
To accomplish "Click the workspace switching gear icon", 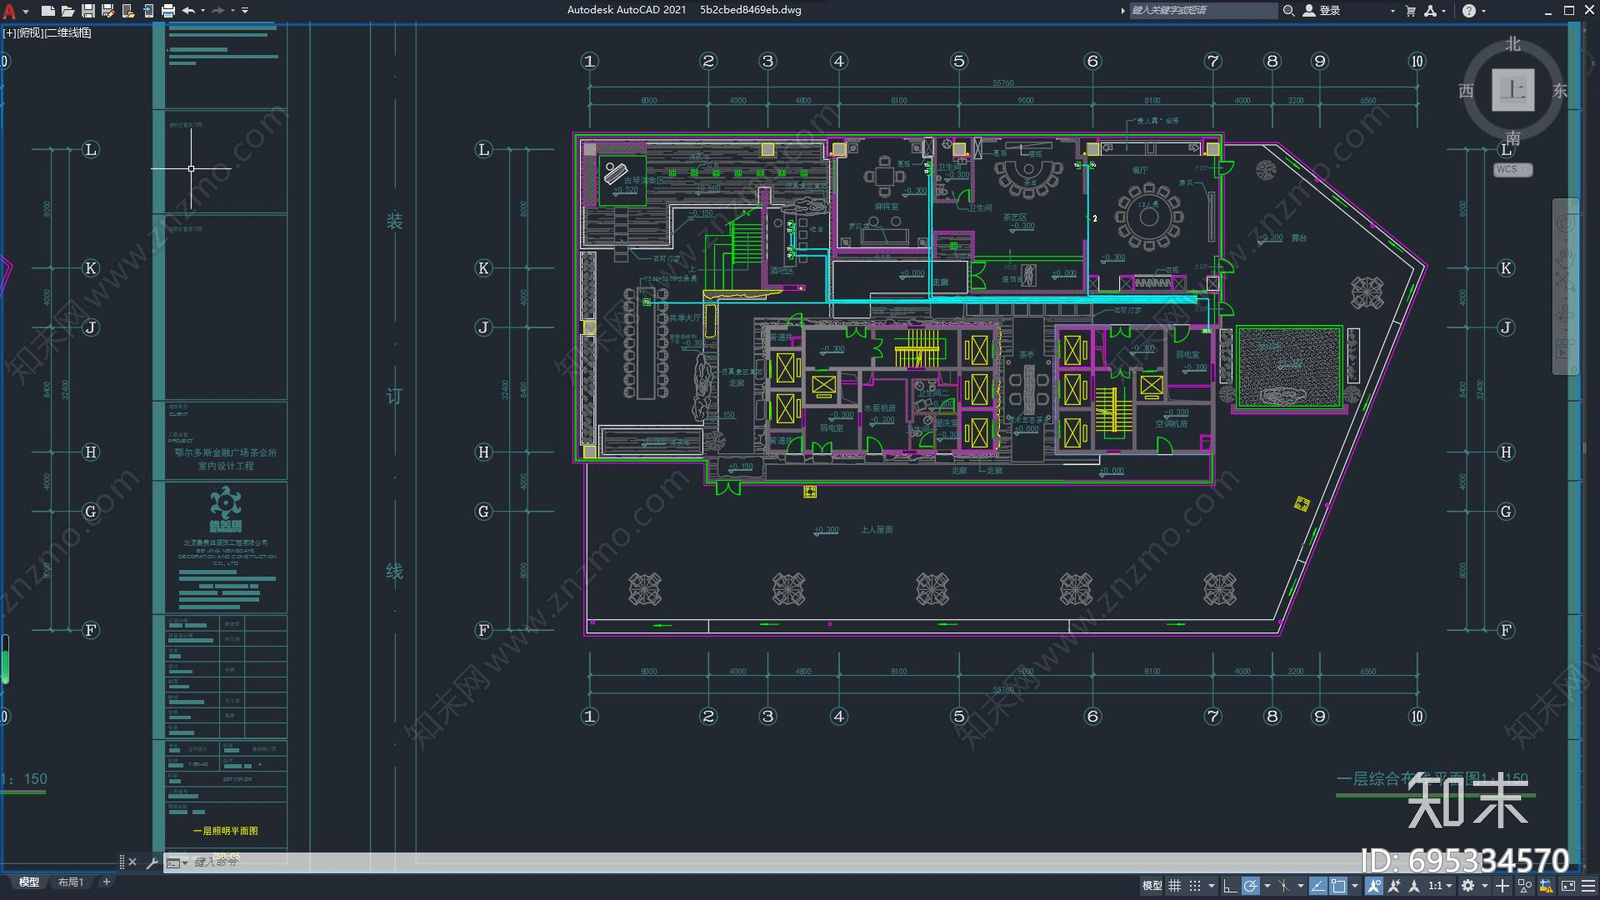I will [1467, 886].
